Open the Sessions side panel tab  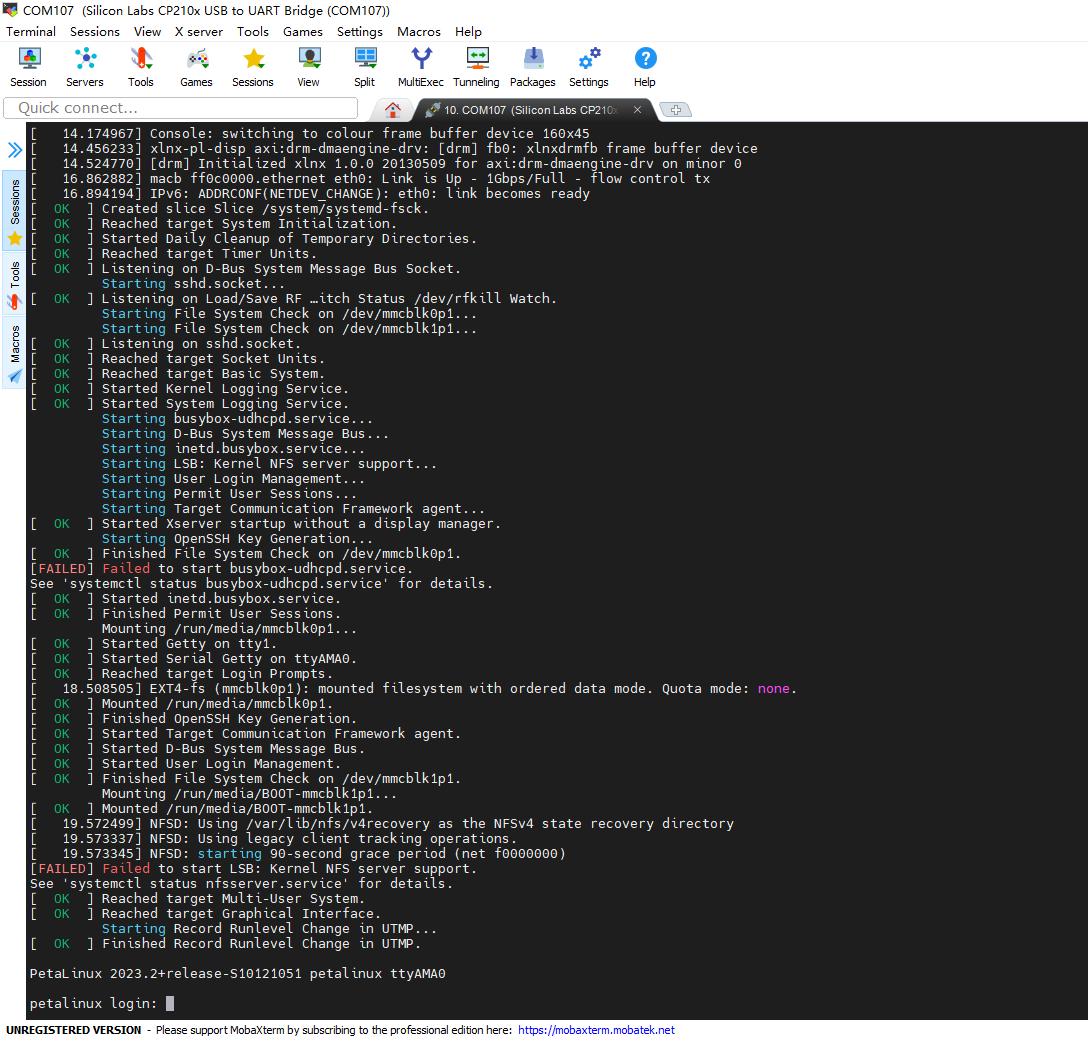pos(15,210)
